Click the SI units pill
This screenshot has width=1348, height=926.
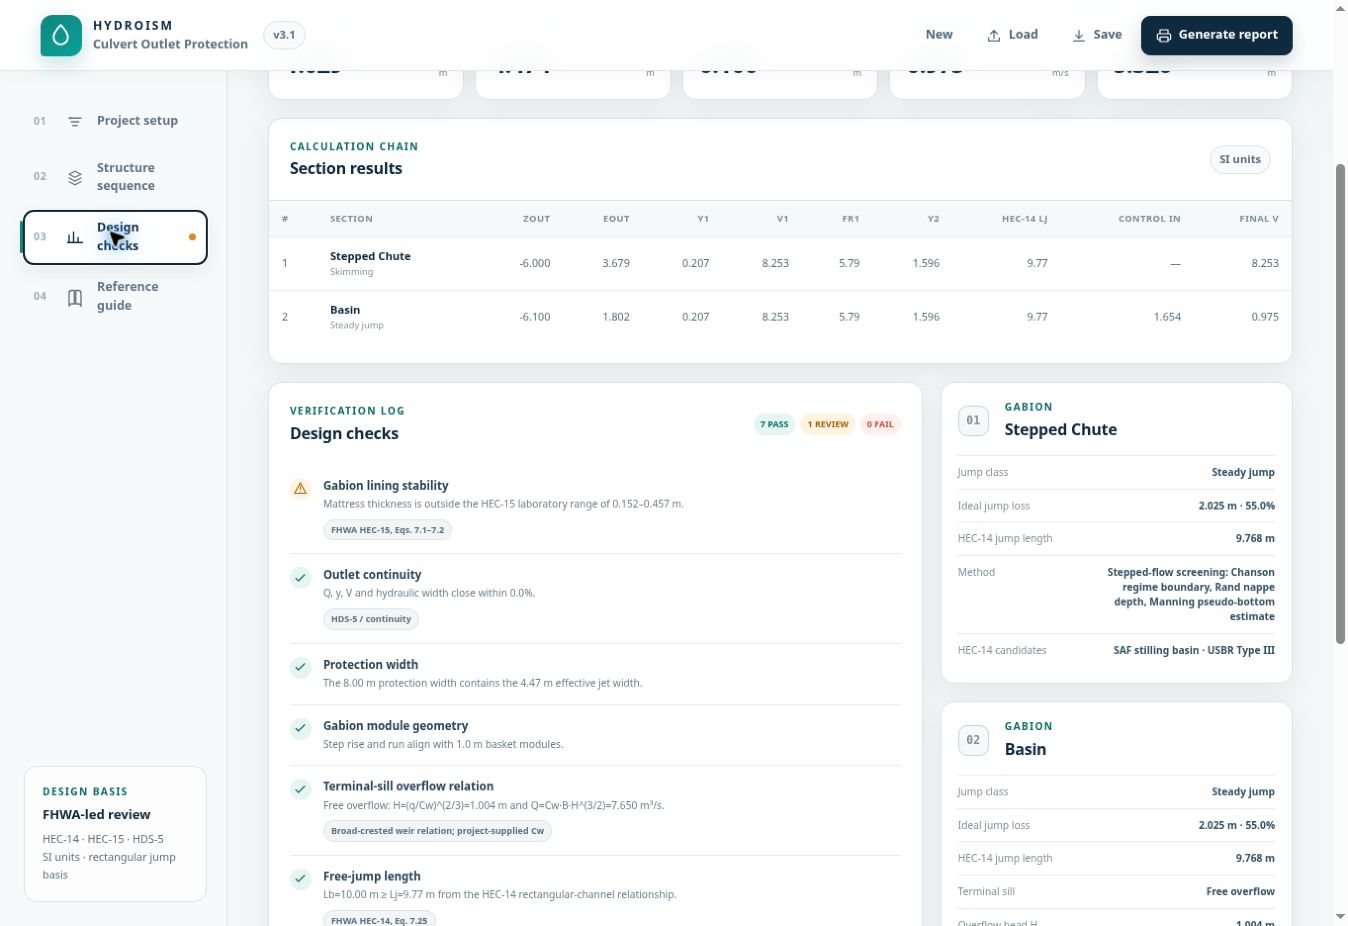pyautogui.click(x=1240, y=160)
